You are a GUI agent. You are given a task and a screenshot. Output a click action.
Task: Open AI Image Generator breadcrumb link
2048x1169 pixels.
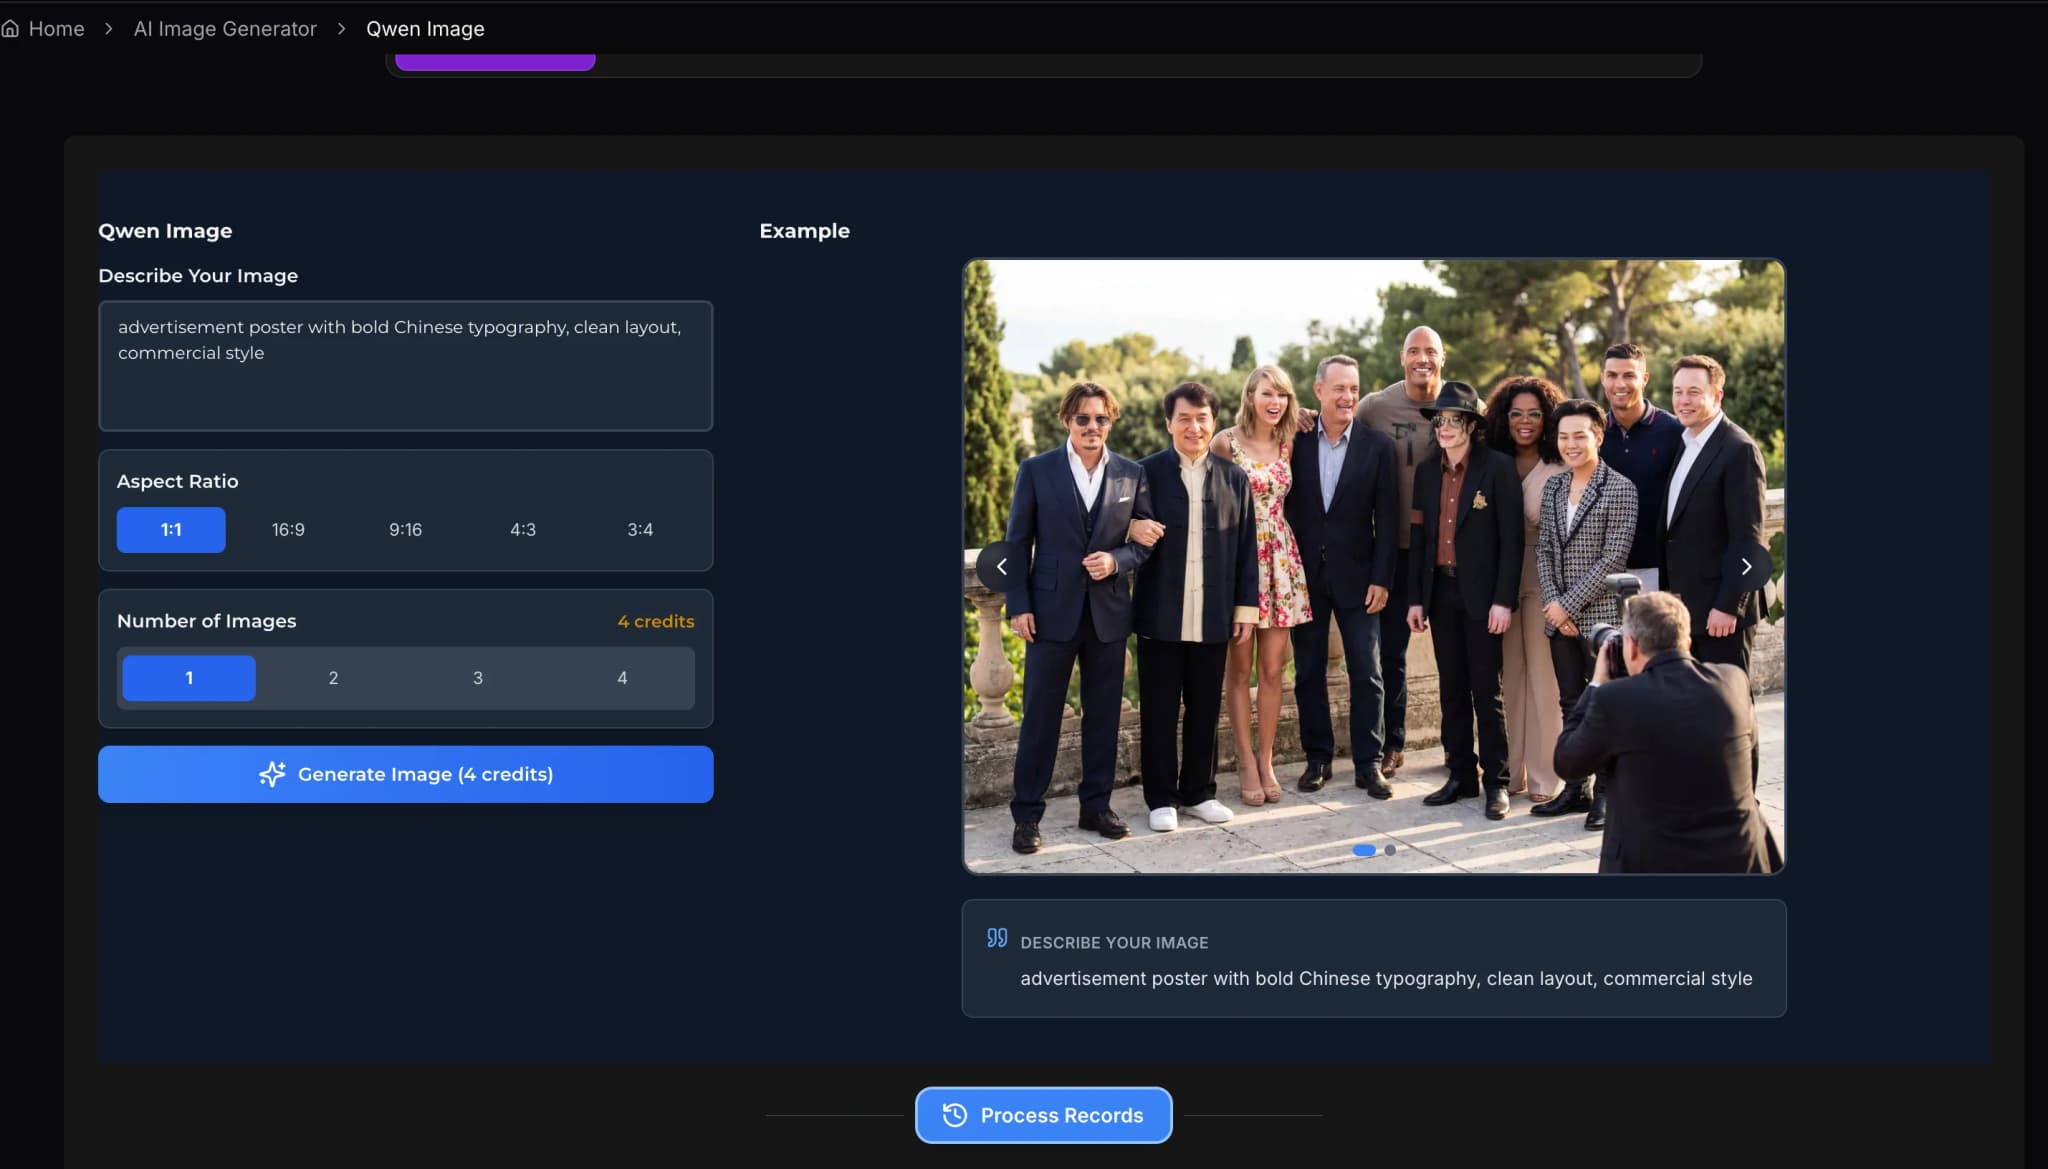click(225, 29)
